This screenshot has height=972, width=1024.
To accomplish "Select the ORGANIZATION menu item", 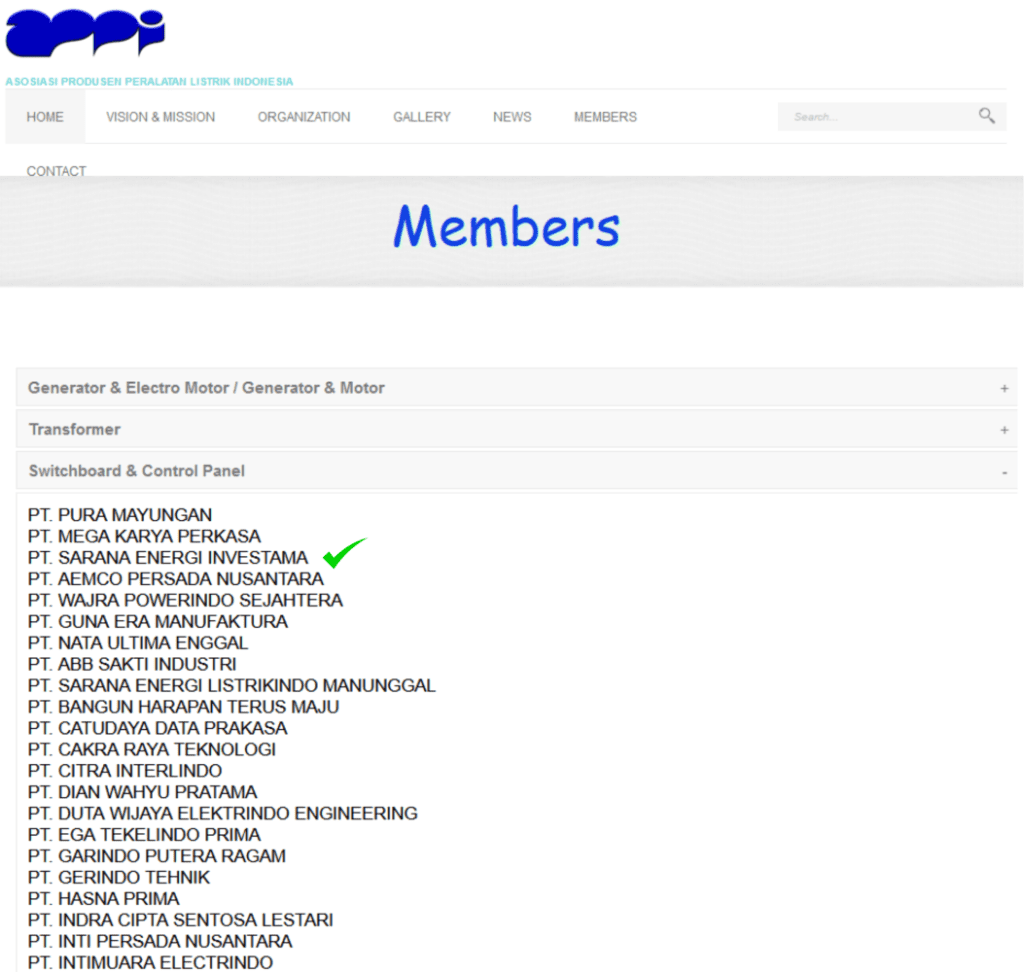I will (304, 117).
